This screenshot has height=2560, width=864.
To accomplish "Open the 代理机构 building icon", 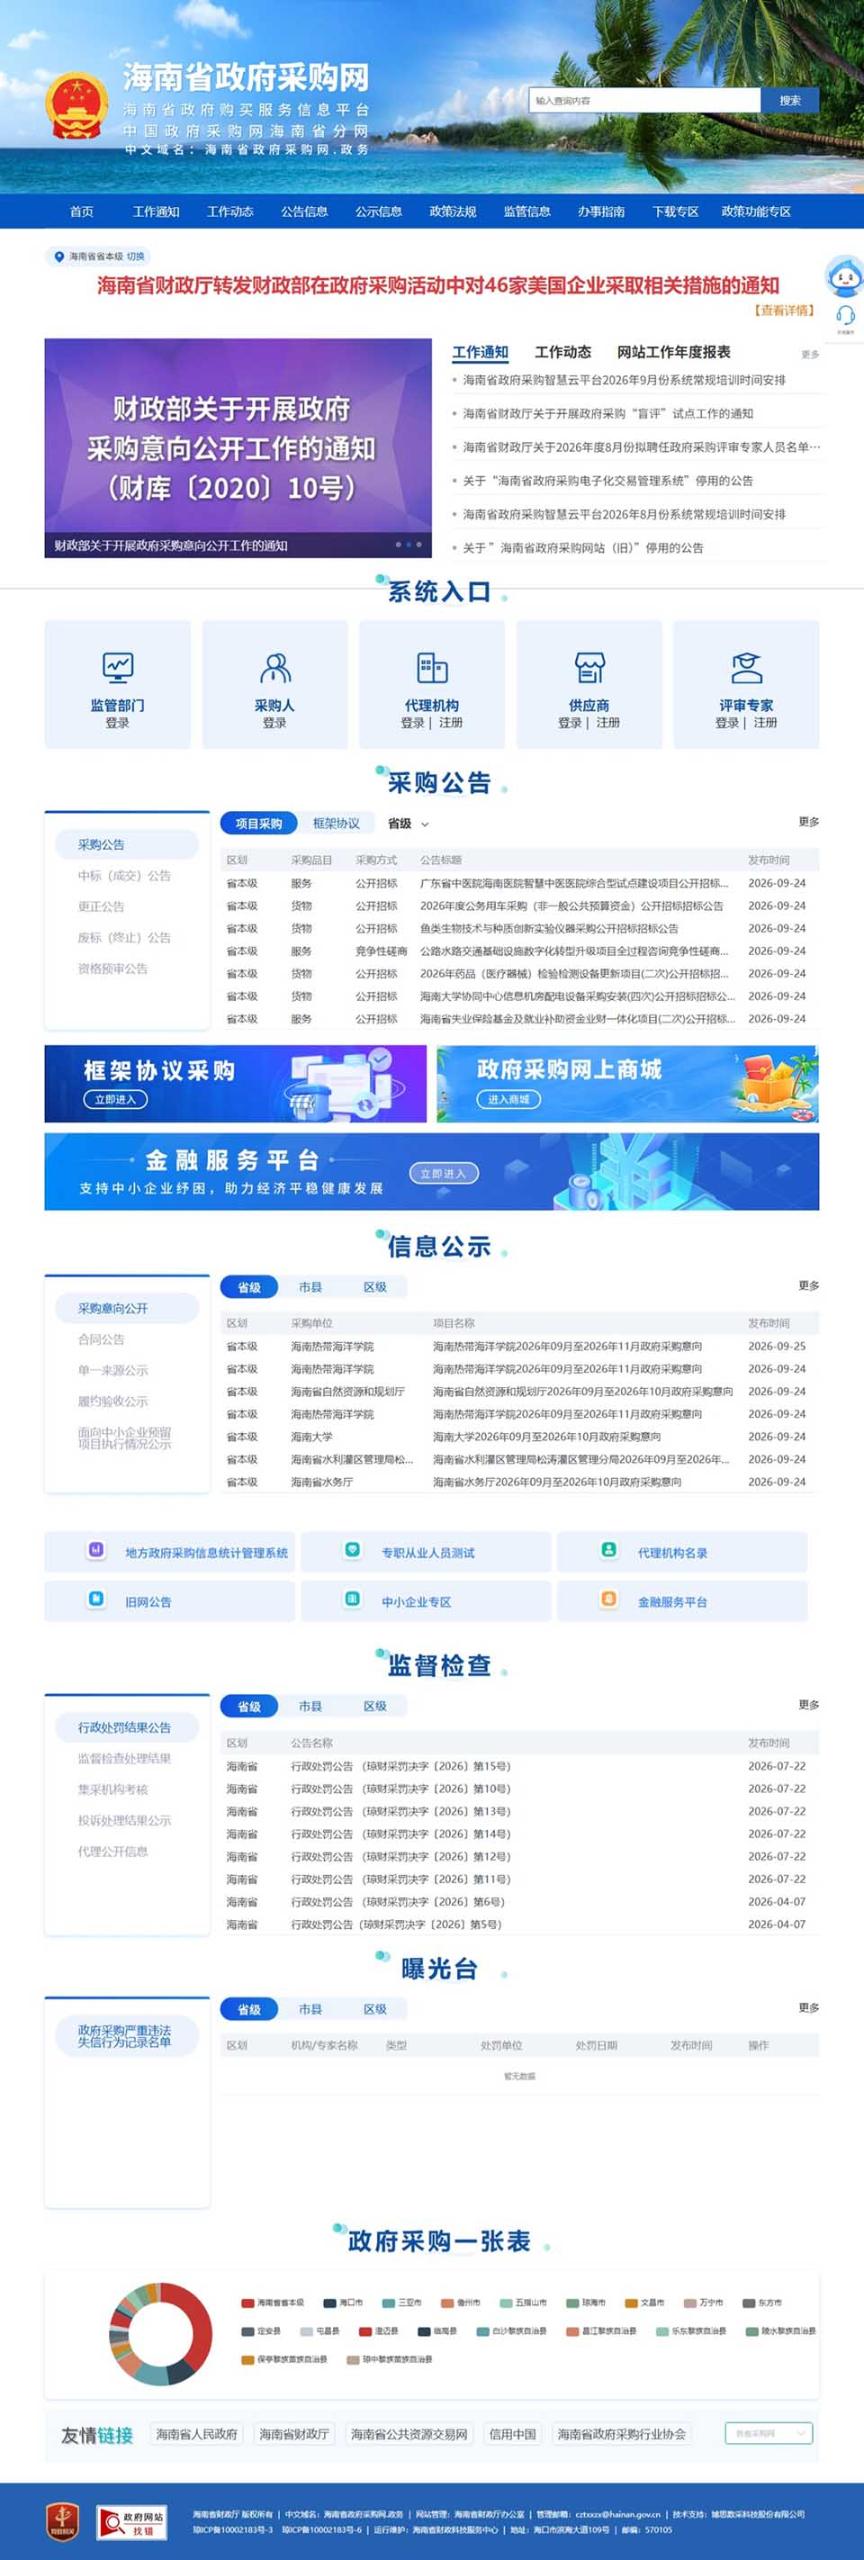I will pyautogui.click(x=432, y=667).
